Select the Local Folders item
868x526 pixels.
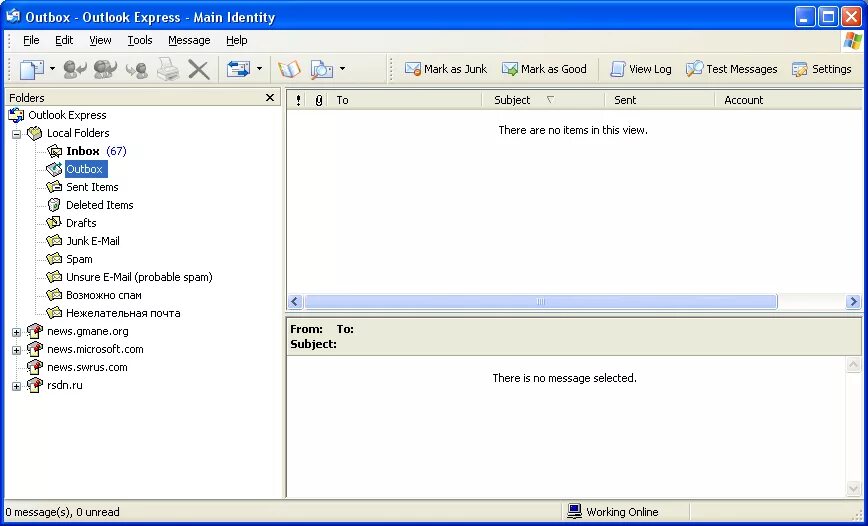click(x=78, y=133)
